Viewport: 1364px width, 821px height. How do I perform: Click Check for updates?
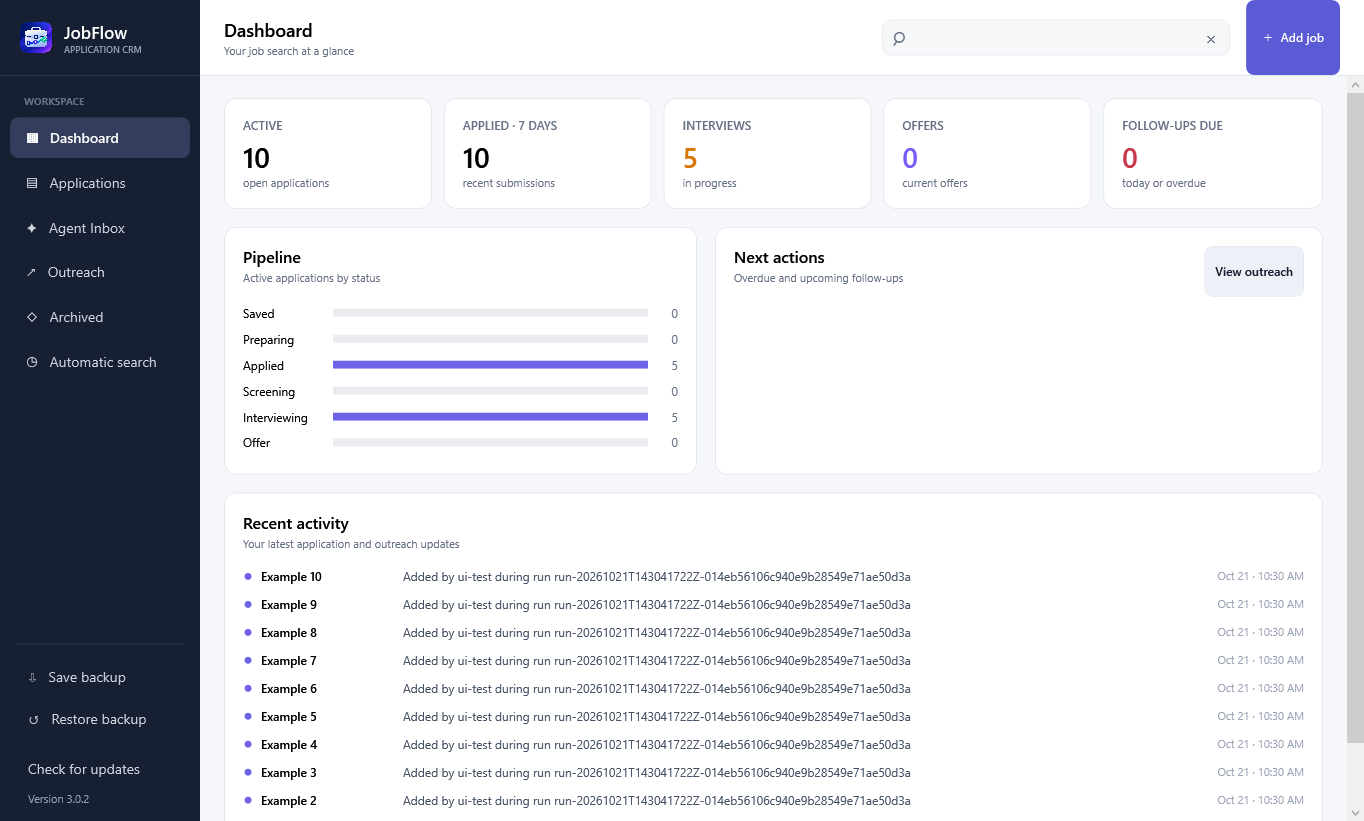[84, 769]
